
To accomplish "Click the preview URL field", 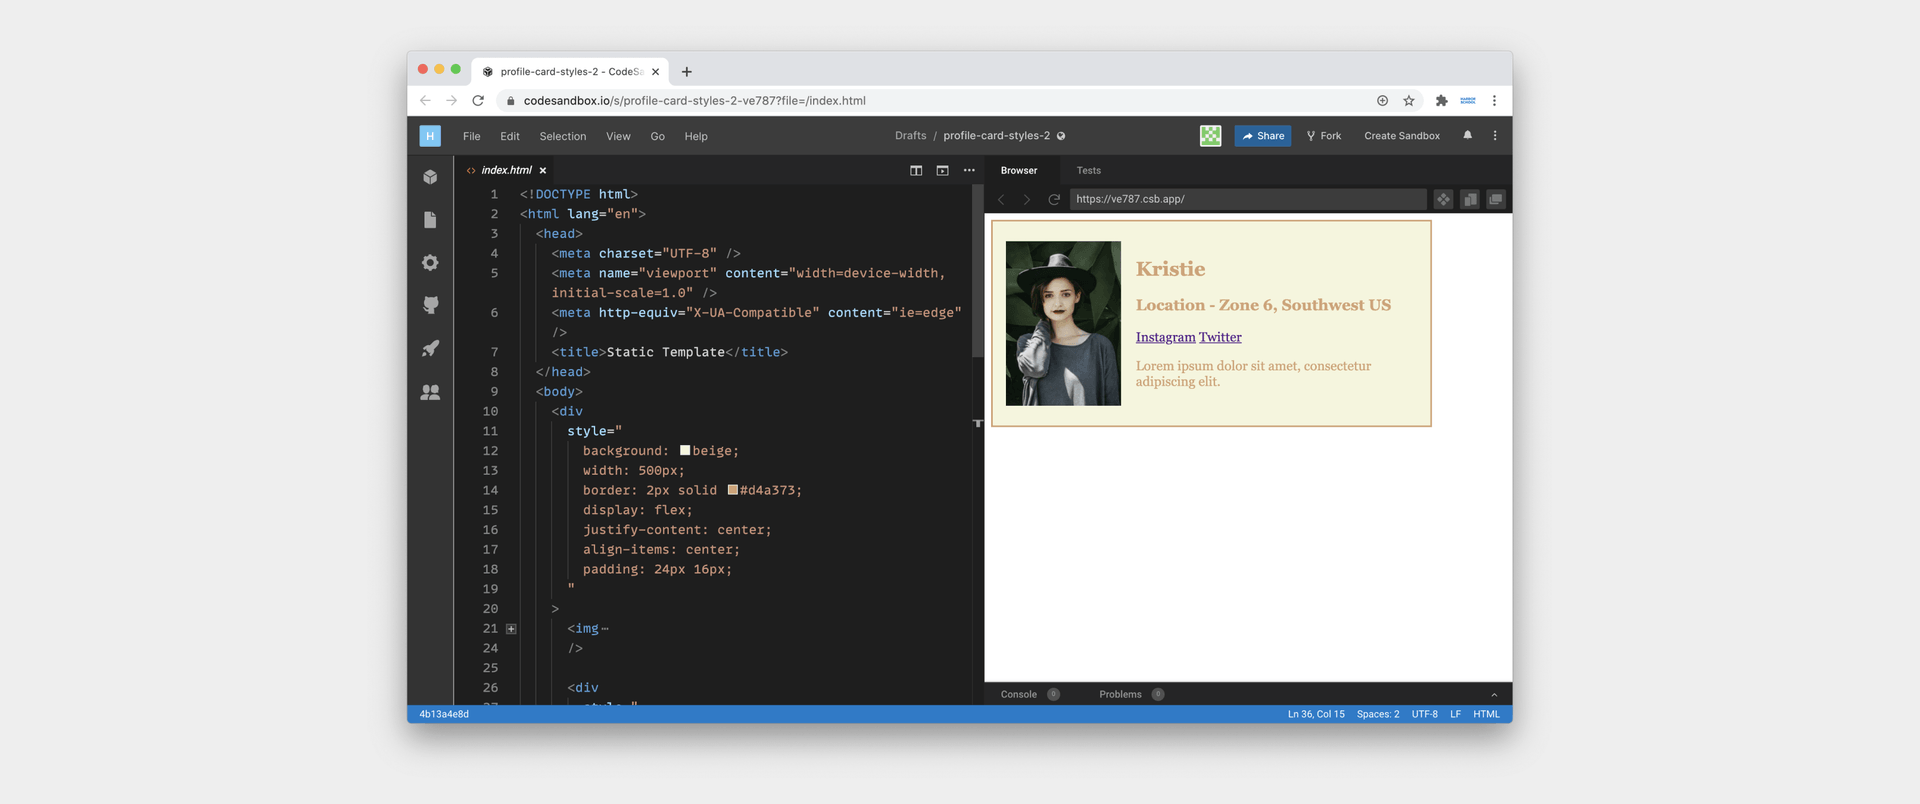I will coord(1248,199).
